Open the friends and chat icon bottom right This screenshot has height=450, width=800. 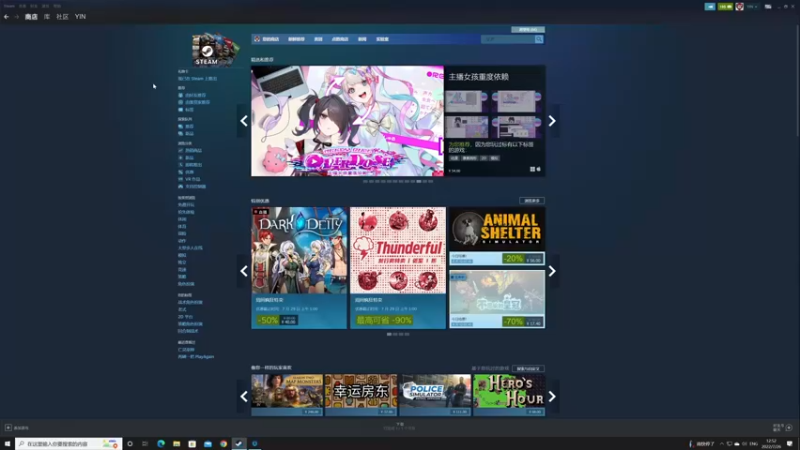tap(789, 428)
